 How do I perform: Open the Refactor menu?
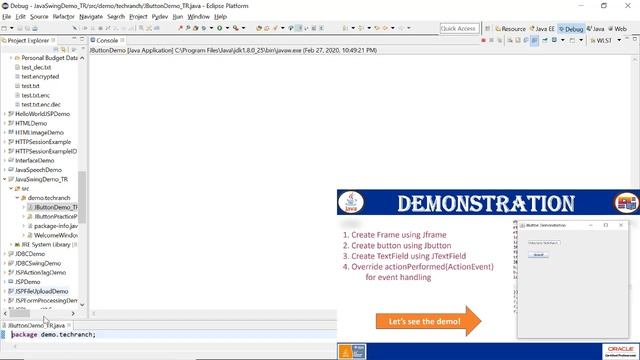[63, 17]
